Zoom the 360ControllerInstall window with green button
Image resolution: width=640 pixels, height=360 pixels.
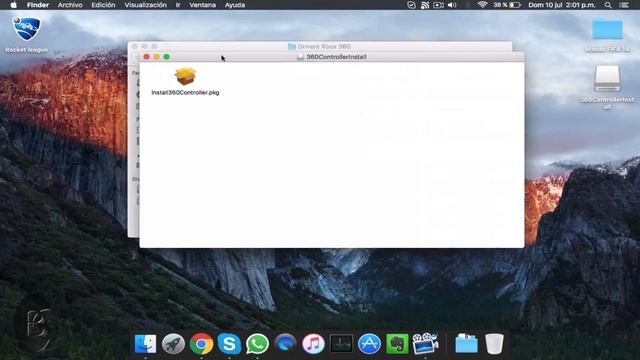click(167, 57)
